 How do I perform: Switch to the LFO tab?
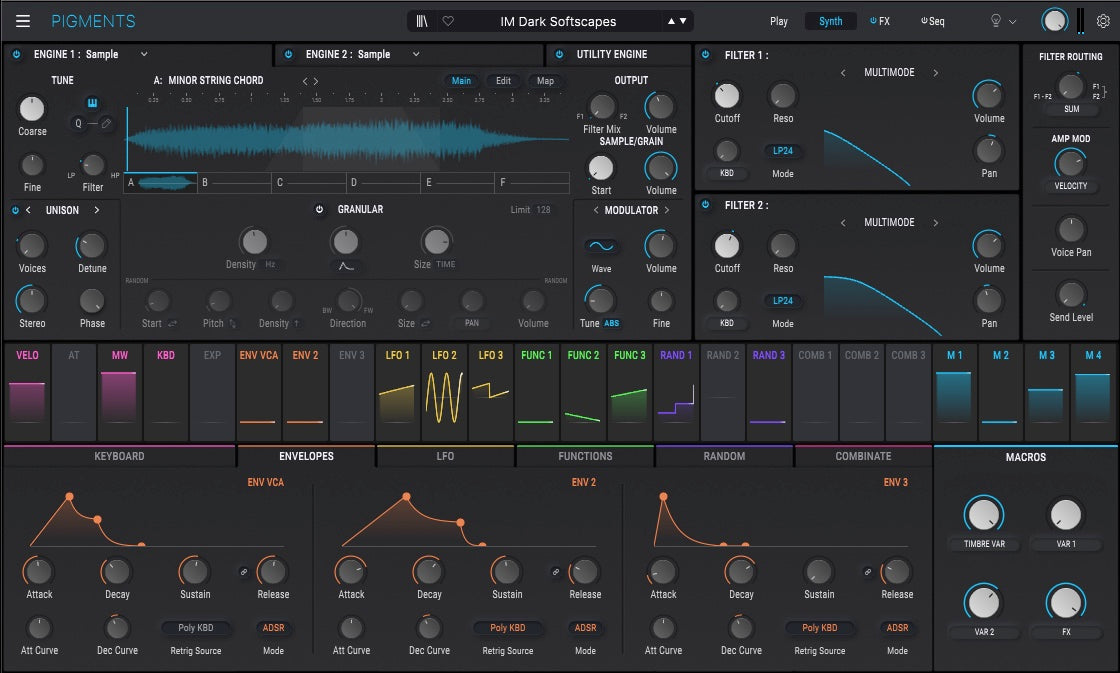pyautogui.click(x=445, y=456)
